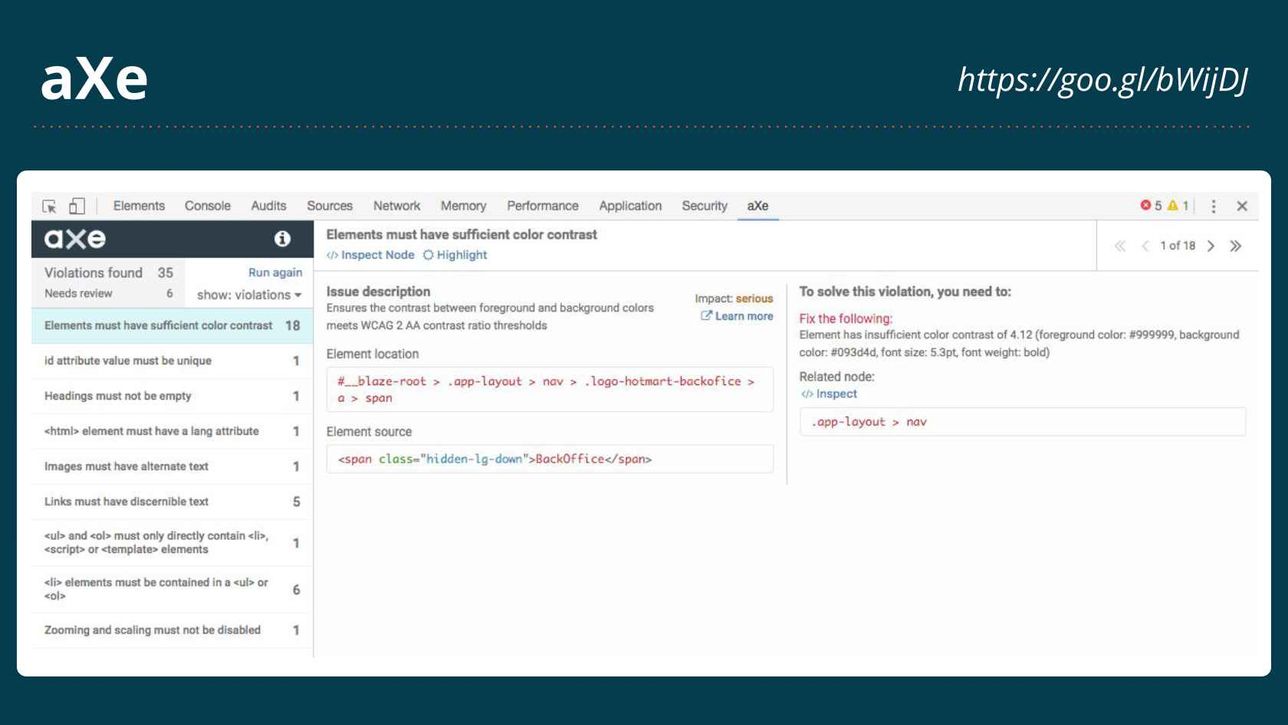Go to the next violation result
Screen dimensions: 1288x725
1211,246
